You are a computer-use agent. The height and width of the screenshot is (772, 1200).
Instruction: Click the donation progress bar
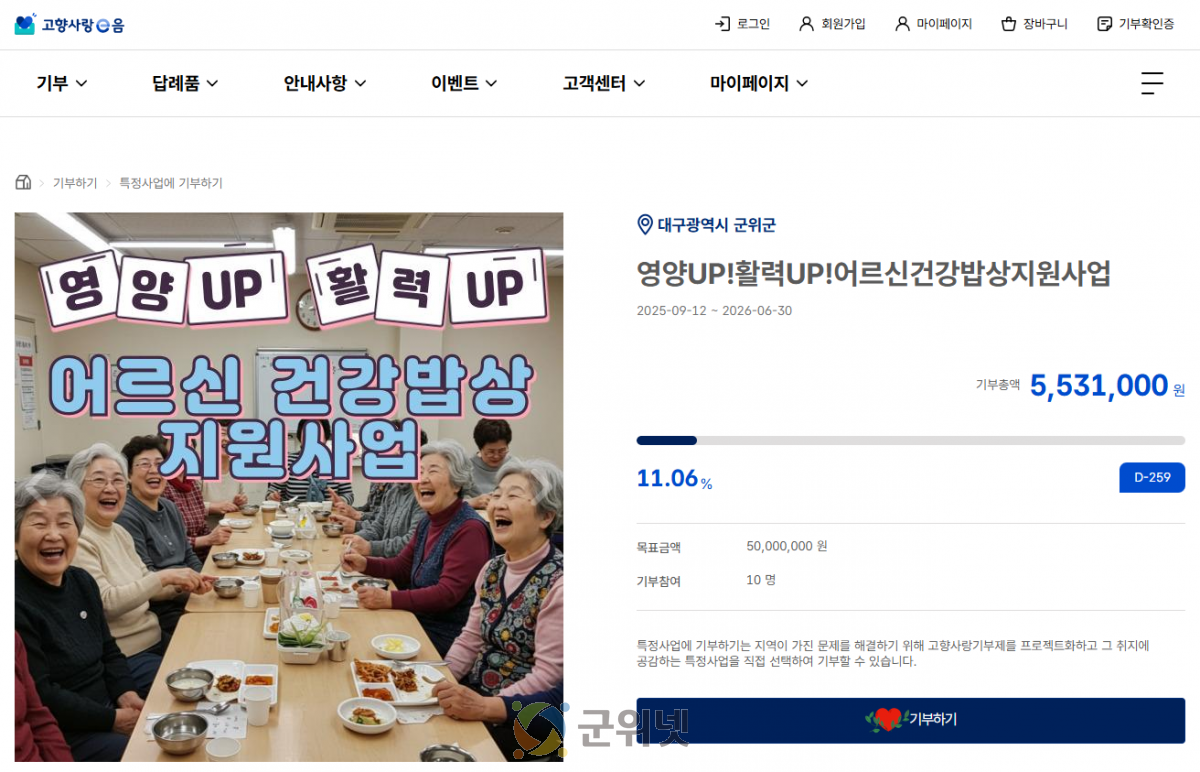[911, 440]
